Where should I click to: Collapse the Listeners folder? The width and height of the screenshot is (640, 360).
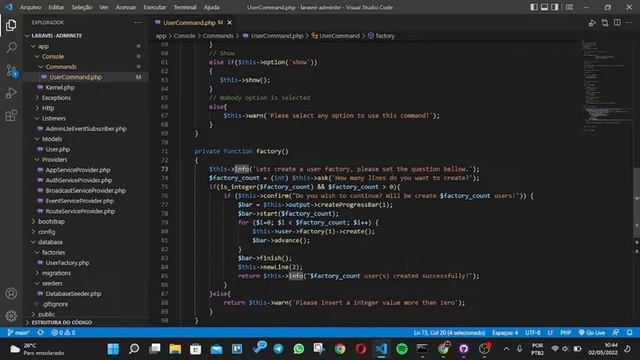(x=86, y=118)
